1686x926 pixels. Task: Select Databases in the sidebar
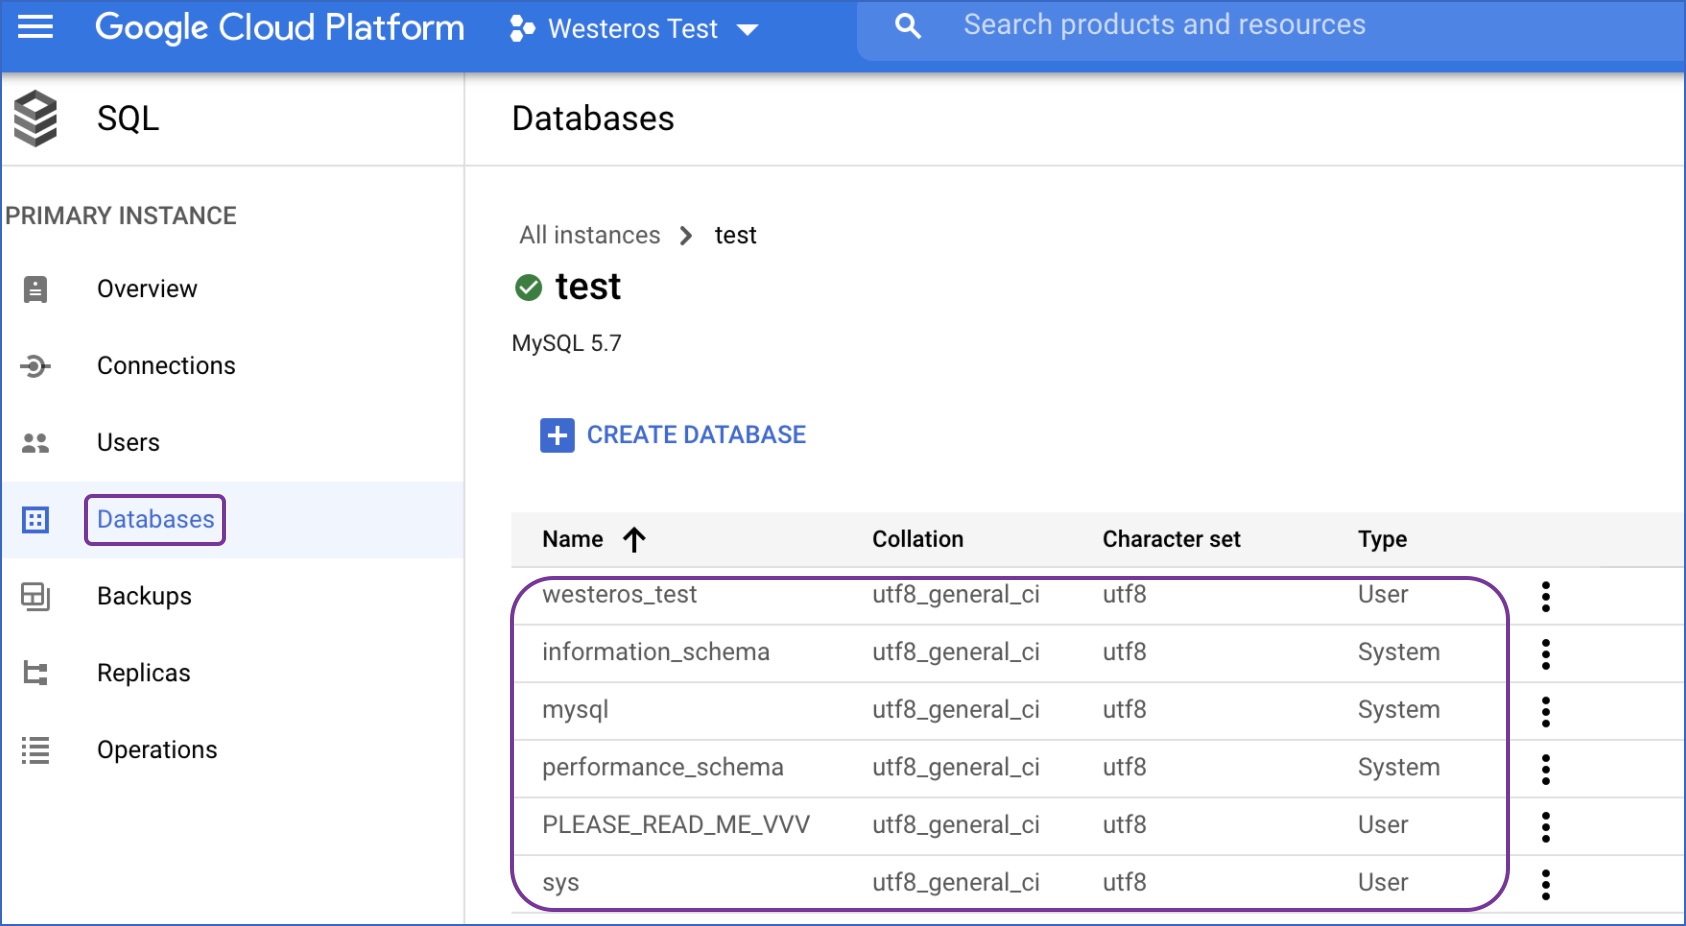click(155, 520)
